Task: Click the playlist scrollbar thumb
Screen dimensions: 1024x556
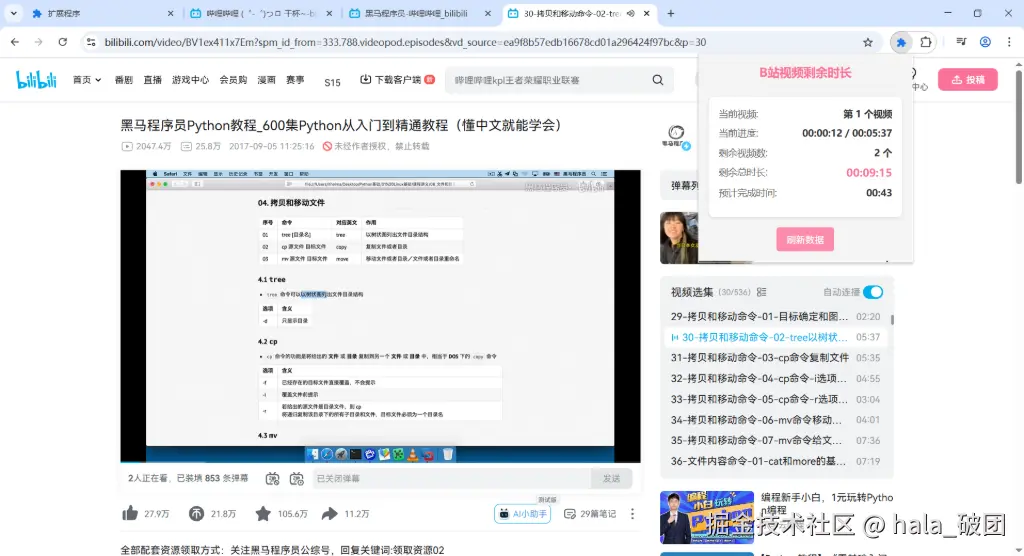Action: [892, 319]
